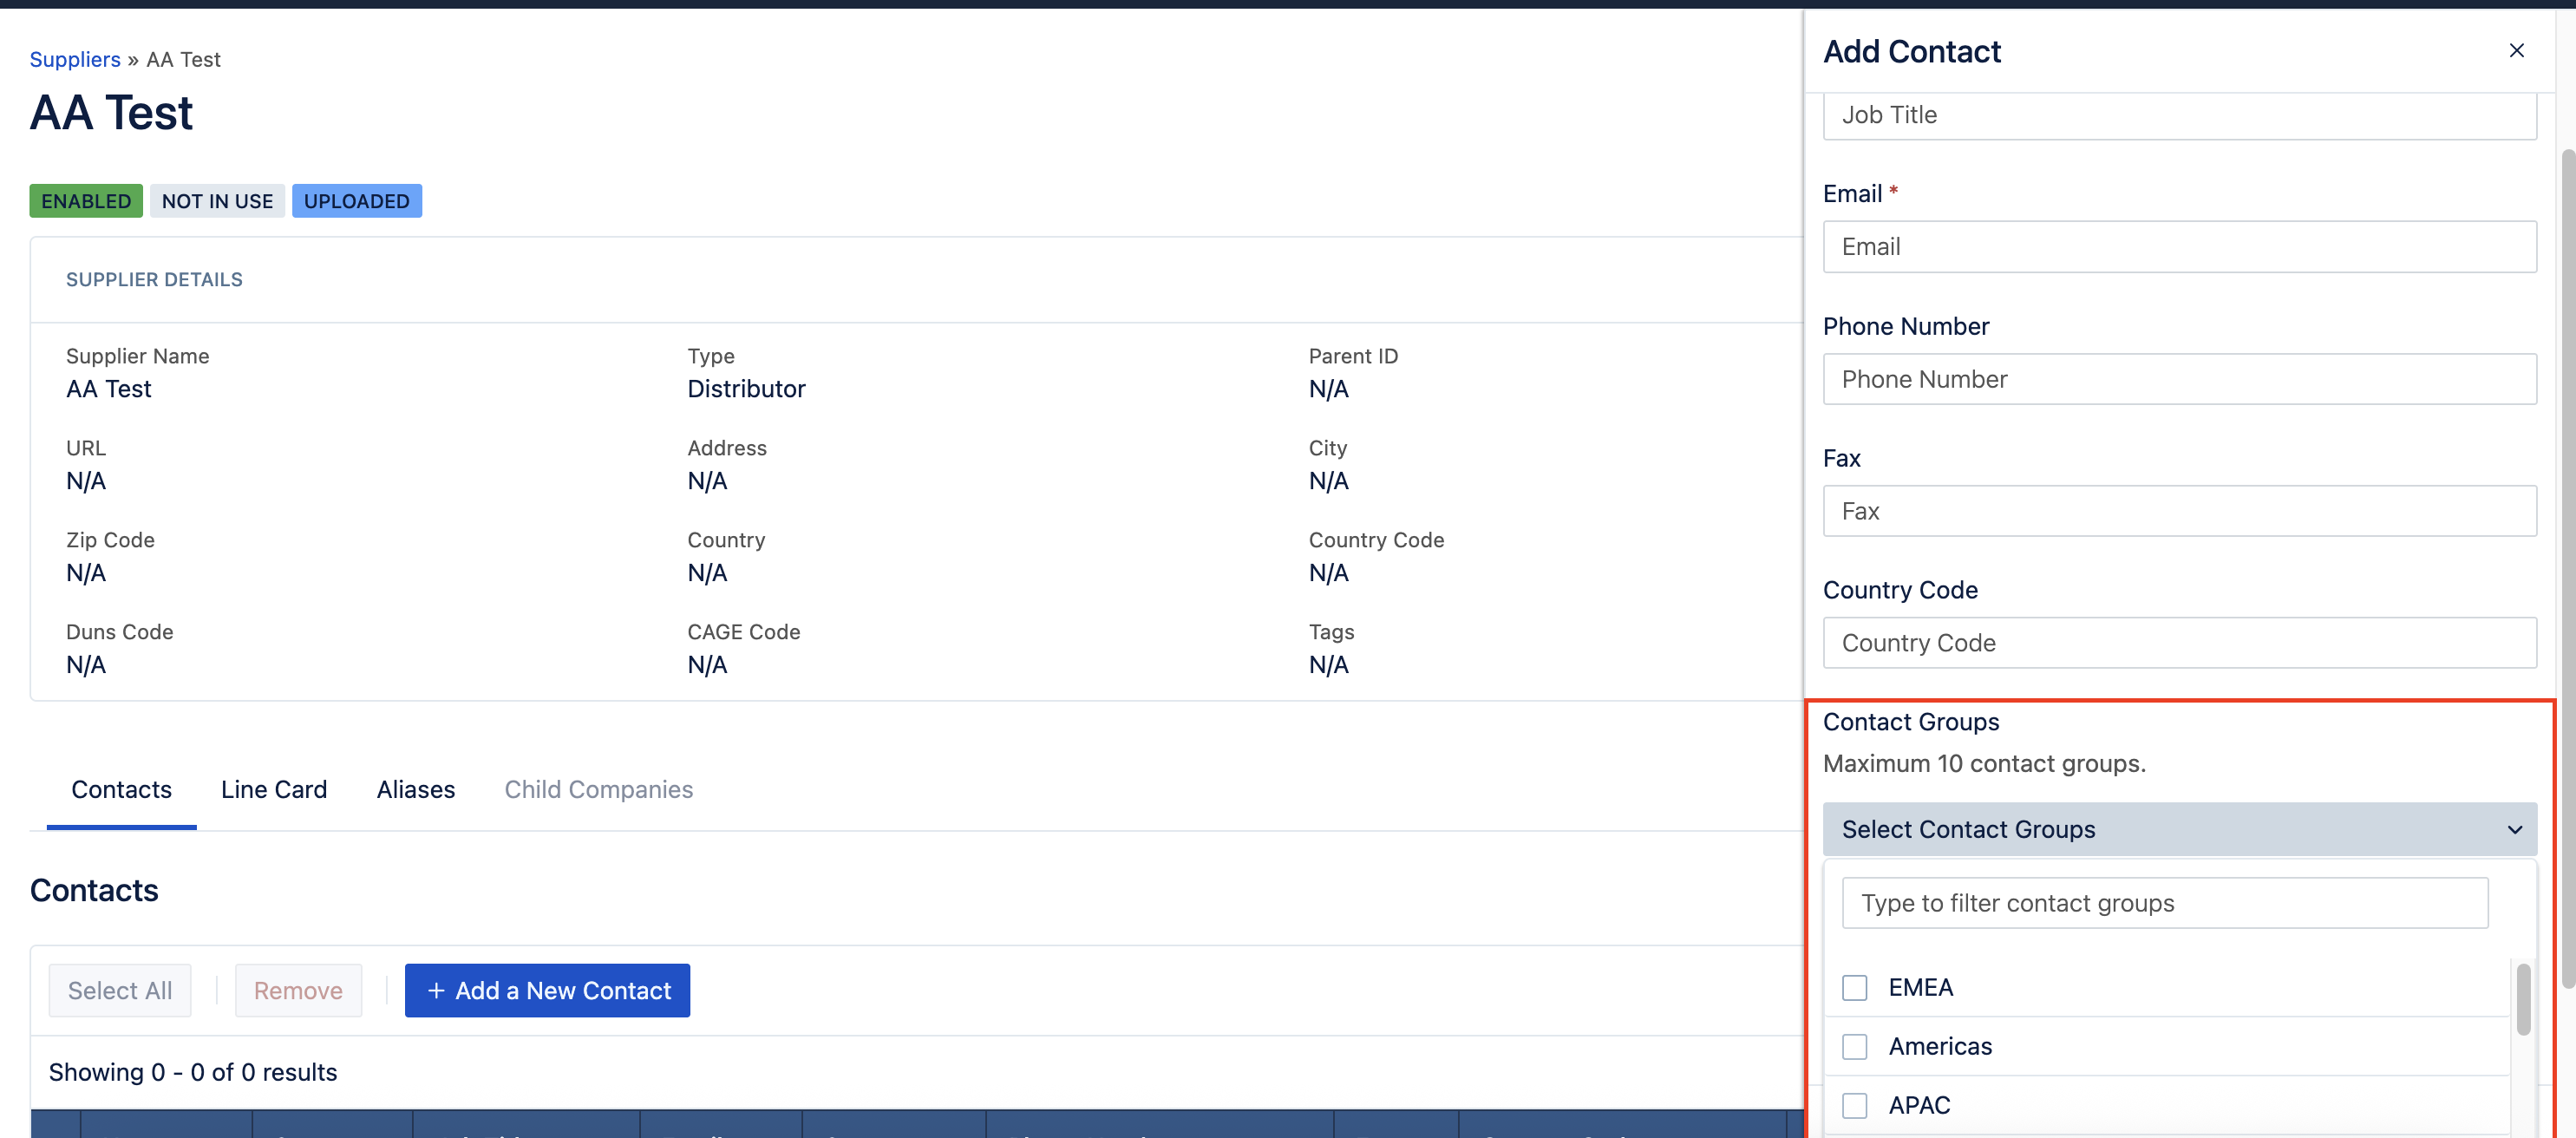Click the contact groups list scrollbar

(2522, 1000)
